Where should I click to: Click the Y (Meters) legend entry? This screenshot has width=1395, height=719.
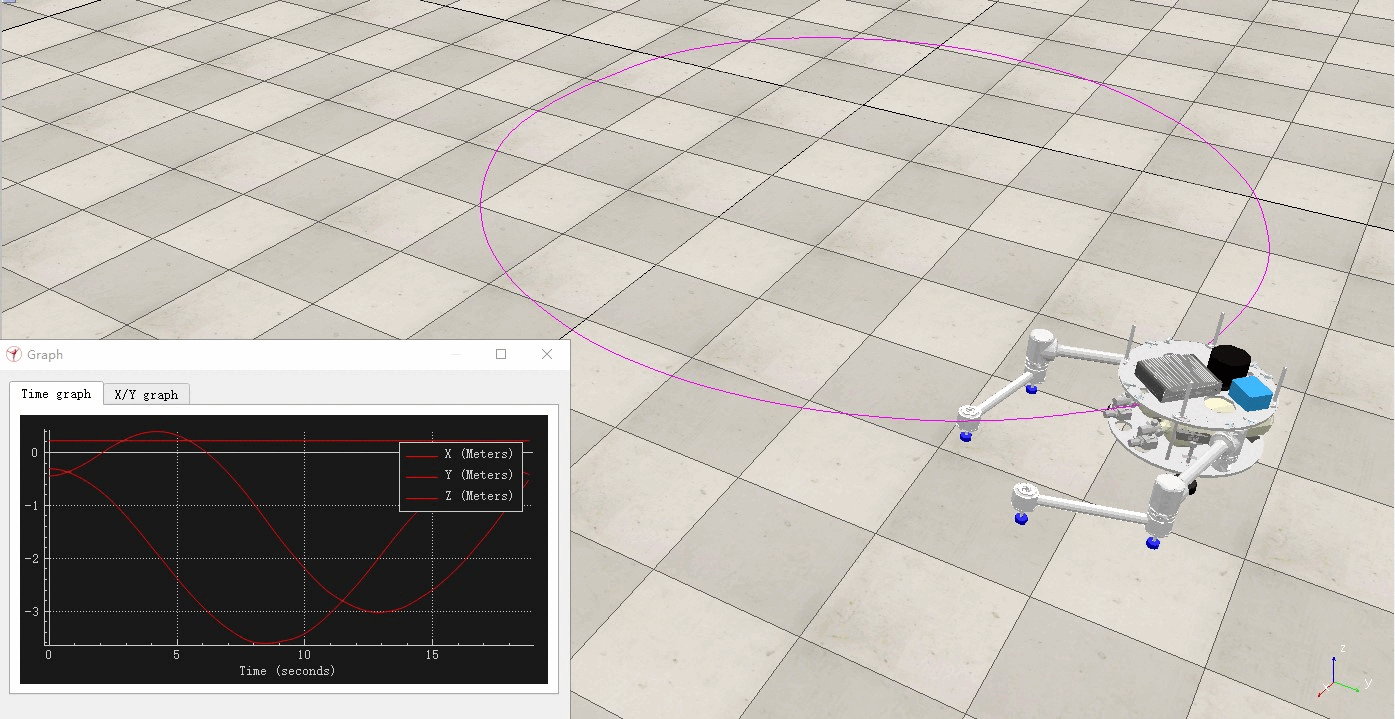tap(461, 475)
